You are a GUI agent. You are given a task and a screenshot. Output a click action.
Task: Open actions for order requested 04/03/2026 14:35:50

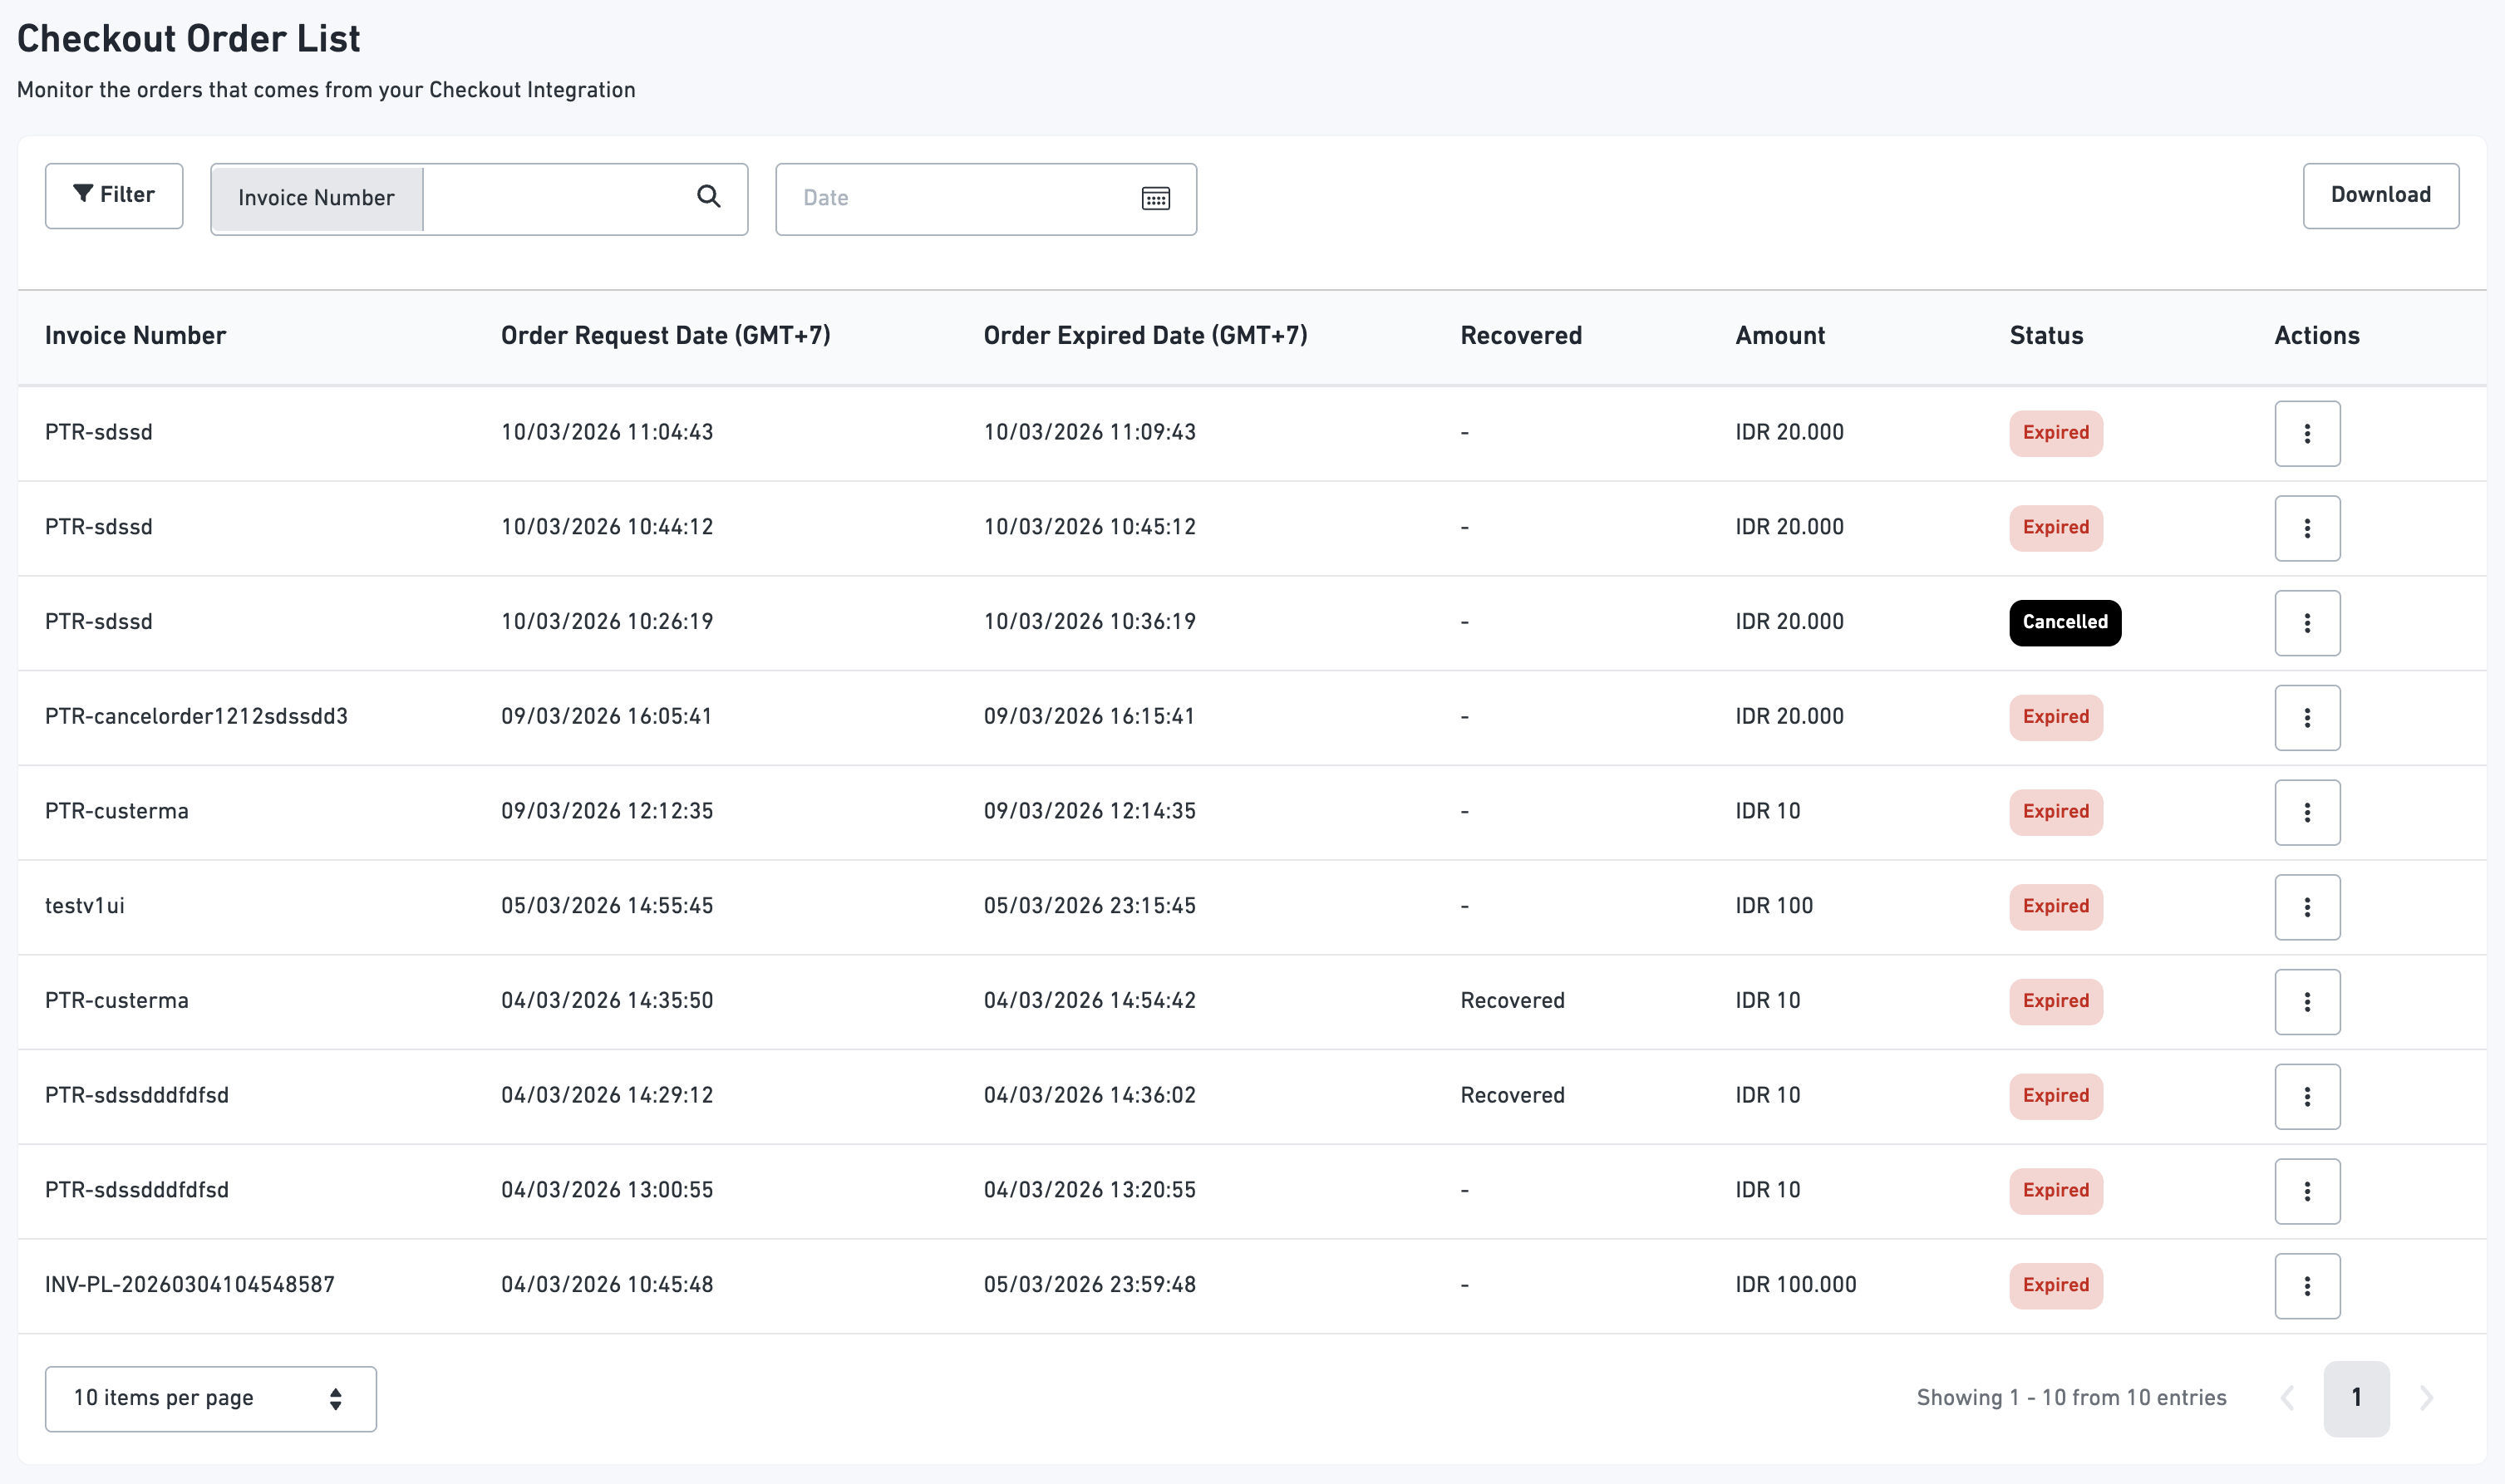click(2306, 1001)
